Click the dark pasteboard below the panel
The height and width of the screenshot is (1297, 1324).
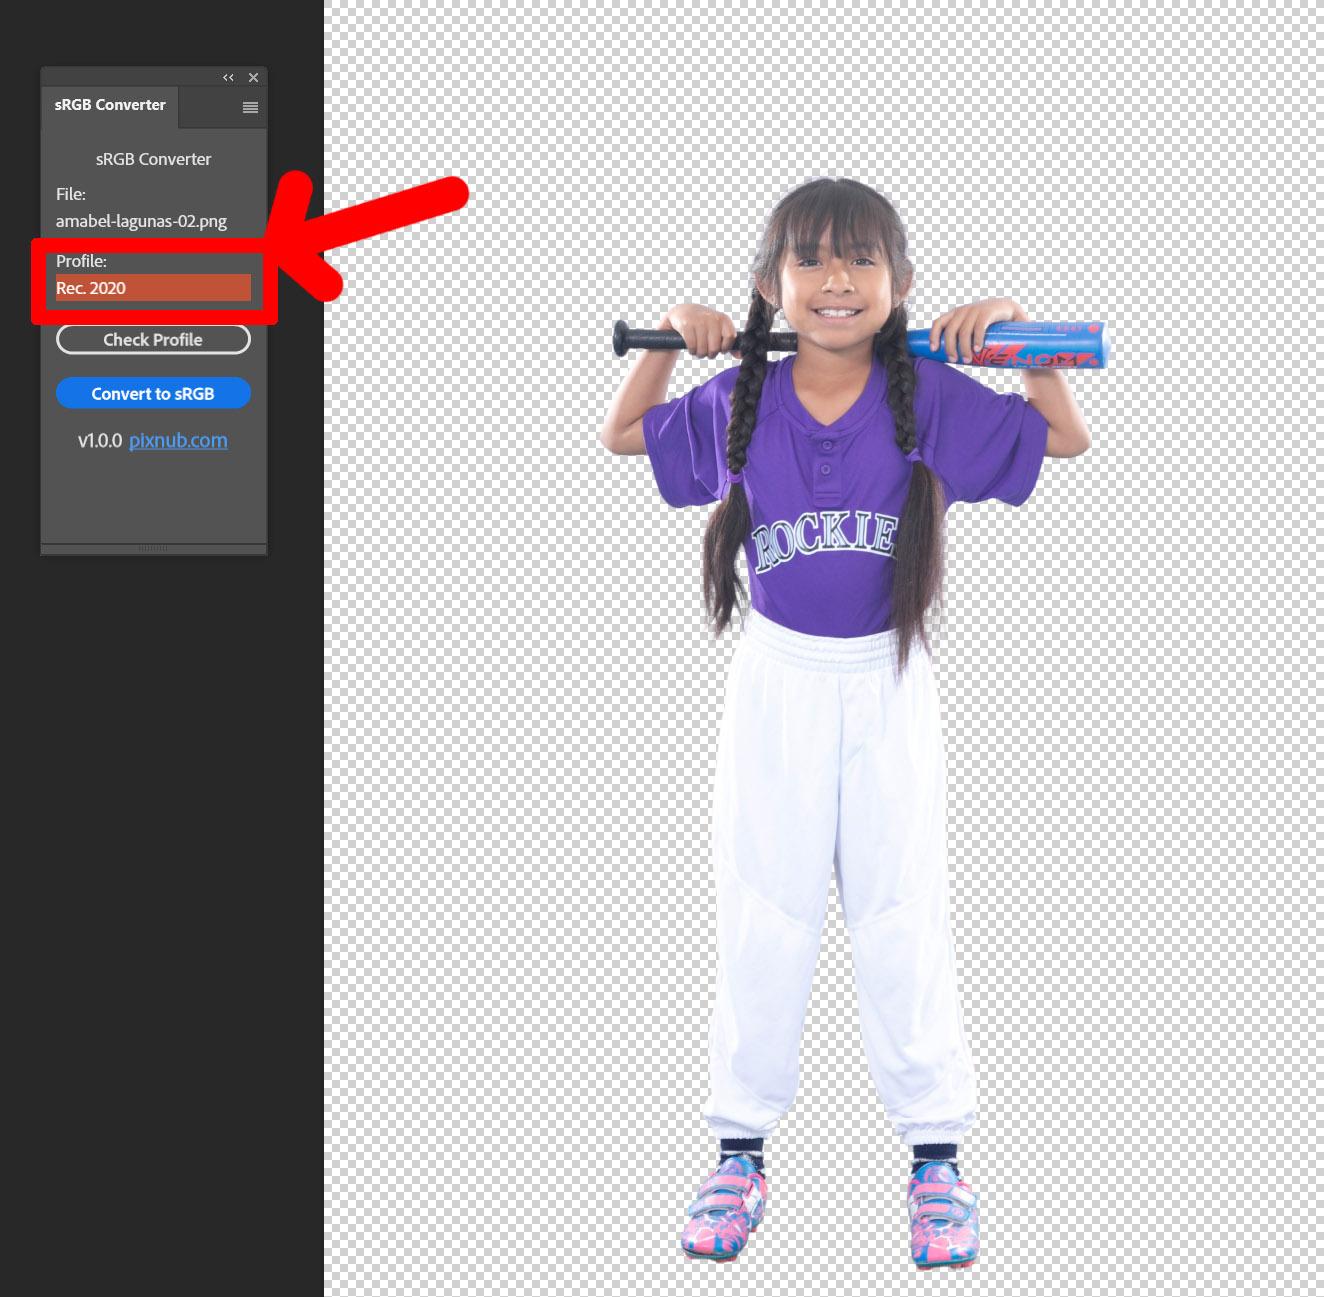point(160,900)
